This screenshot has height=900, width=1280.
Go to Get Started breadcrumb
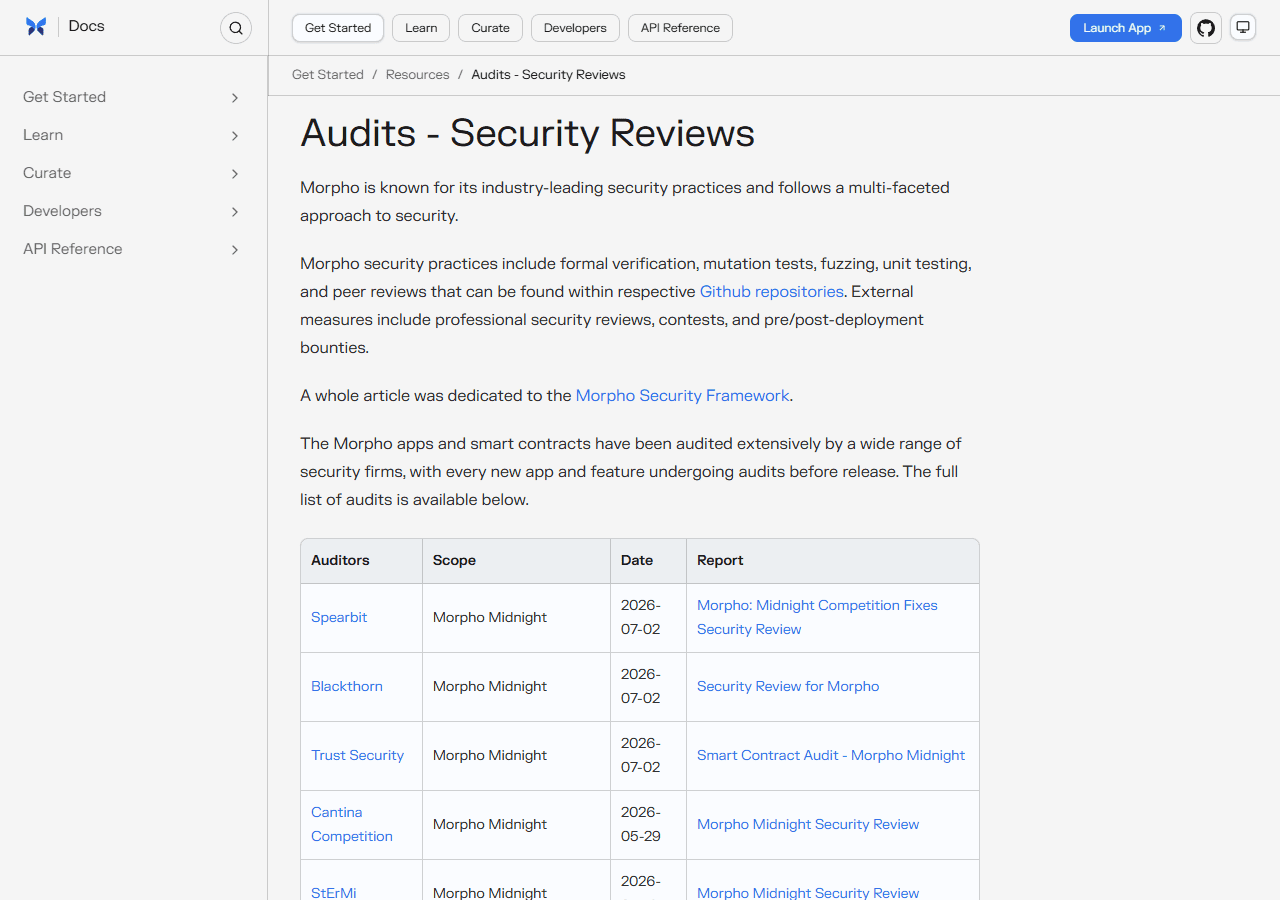pyautogui.click(x=328, y=75)
